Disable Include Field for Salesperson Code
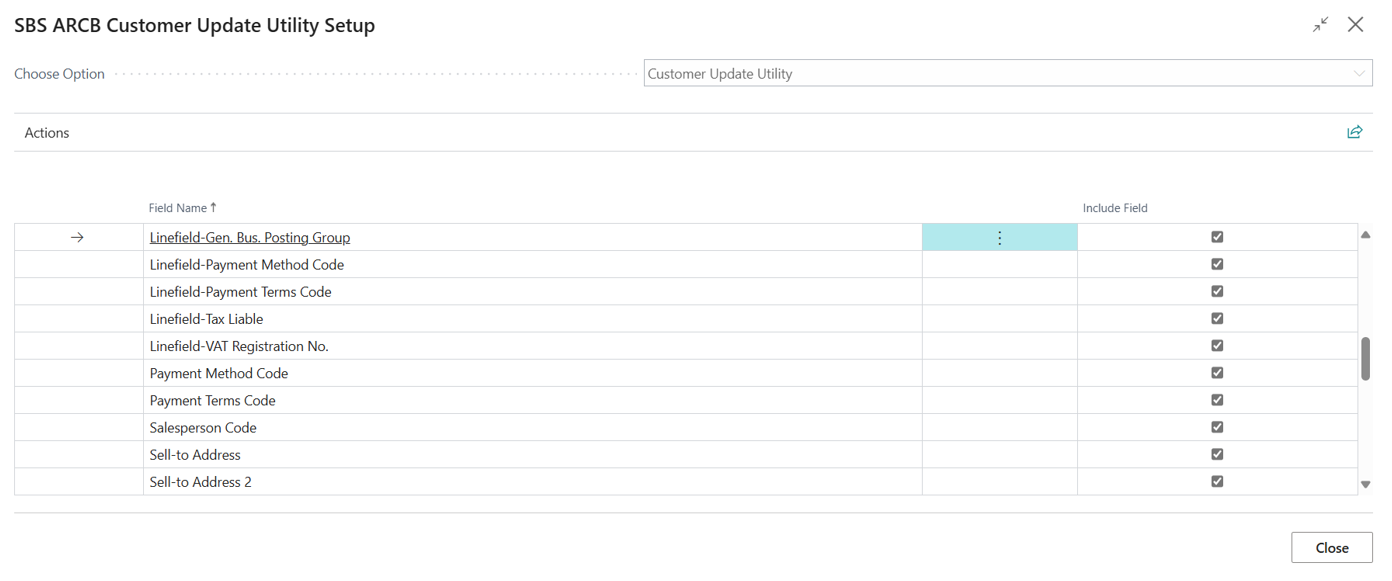Viewport: 1392px width, 581px height. point(1217,427)
